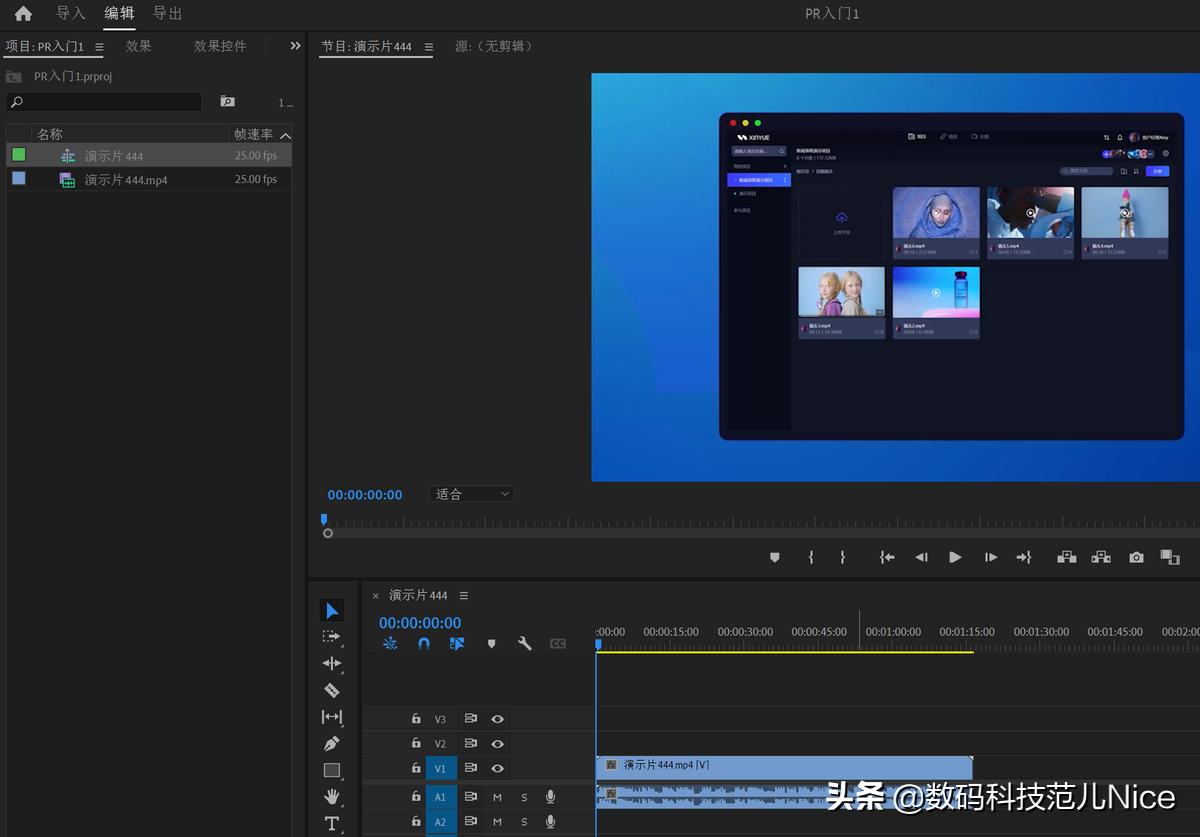Toggle V1 track output eye icon

[x=497, y=768]
